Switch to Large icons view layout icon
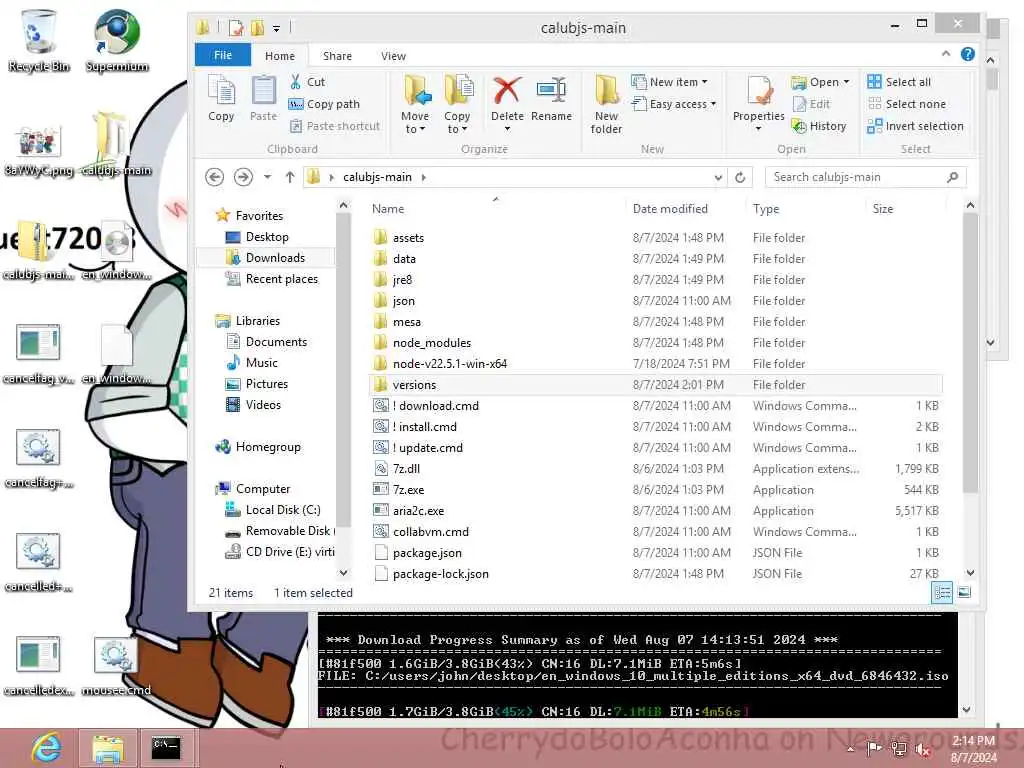1024x768 pixels. (x=964, y=592)
